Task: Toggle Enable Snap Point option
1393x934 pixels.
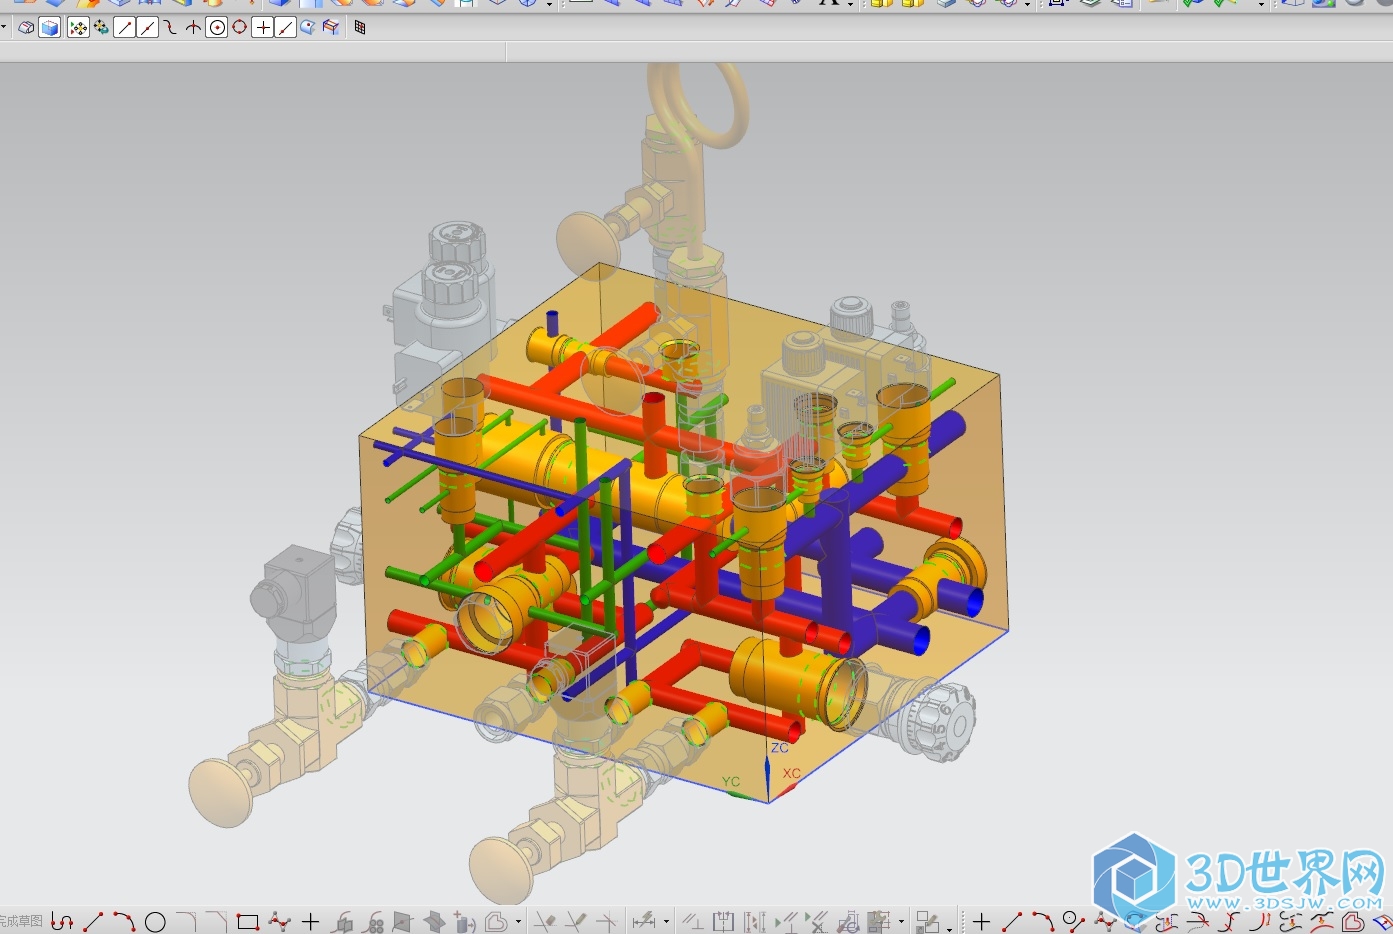Action: [x=78, y=28]
